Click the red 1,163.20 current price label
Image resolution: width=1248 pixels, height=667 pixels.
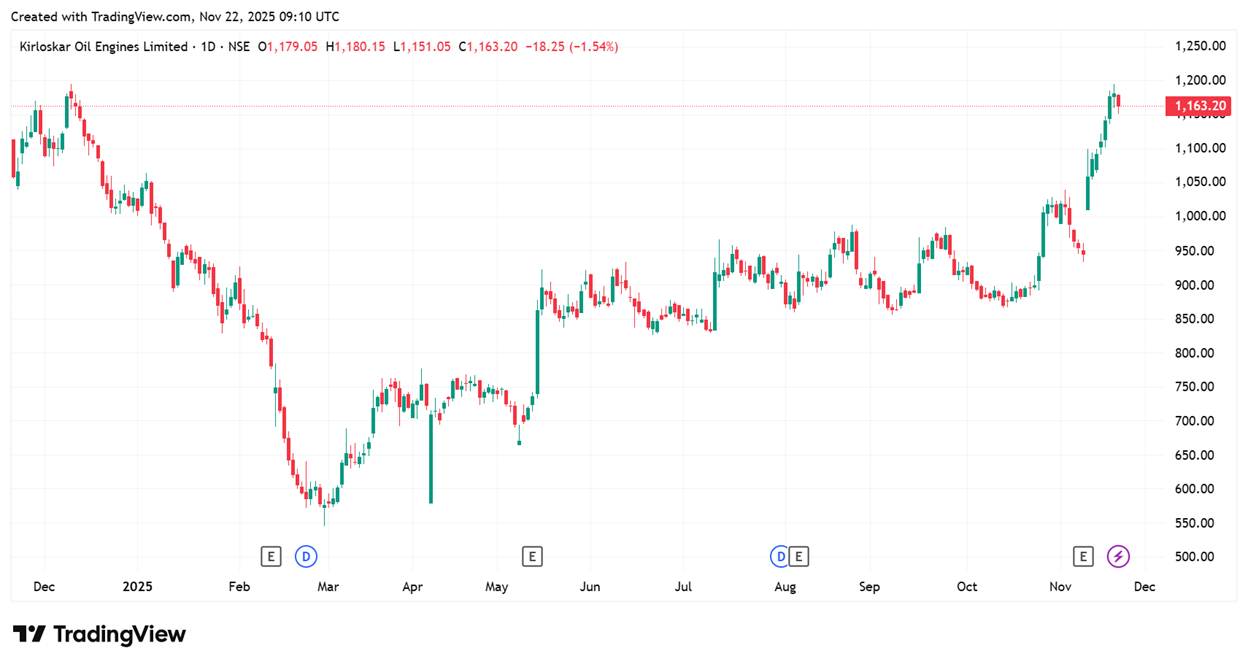[1201, 106]
